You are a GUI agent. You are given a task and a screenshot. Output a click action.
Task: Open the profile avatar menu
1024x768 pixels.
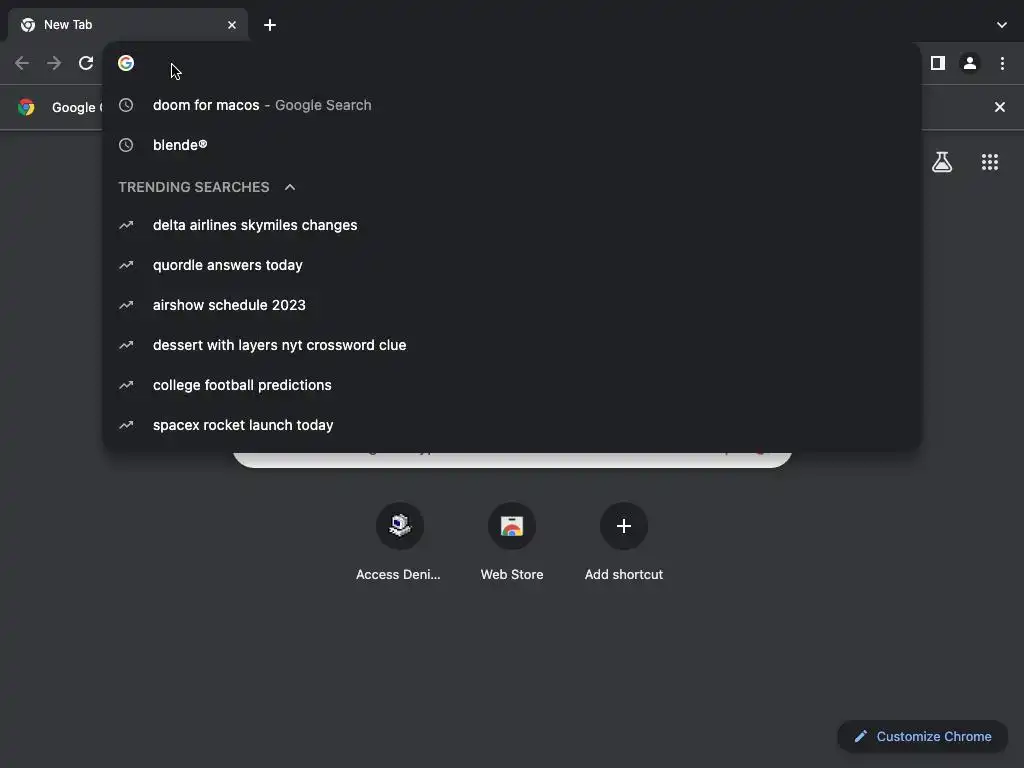970,63
